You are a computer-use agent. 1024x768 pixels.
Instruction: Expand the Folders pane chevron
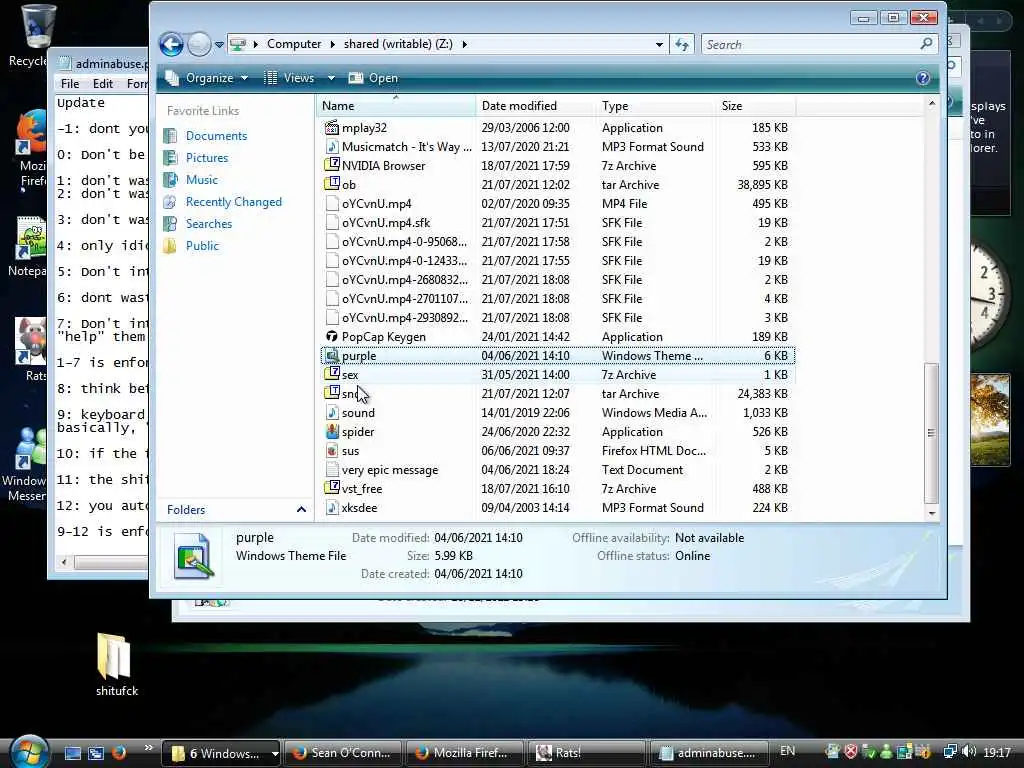tap(301, 509)
